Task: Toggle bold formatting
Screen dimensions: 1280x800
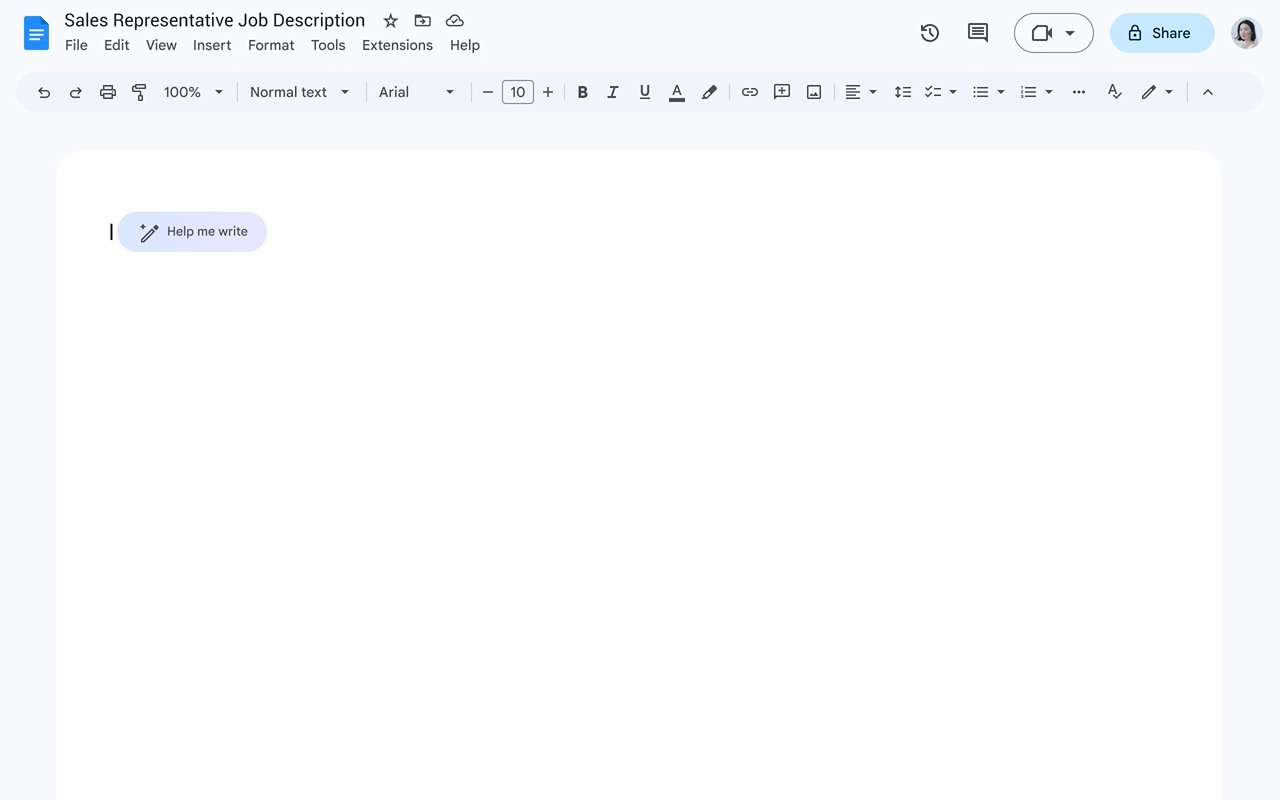Action: (582, 91)
